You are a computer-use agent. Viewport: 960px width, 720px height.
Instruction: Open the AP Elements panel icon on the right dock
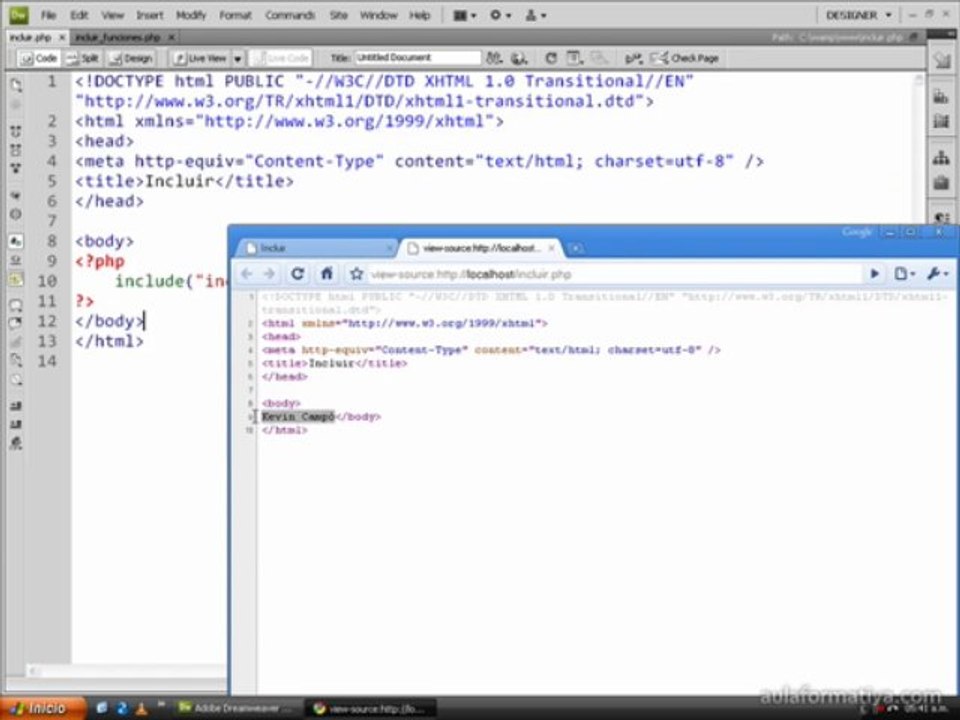pos(942,121)
